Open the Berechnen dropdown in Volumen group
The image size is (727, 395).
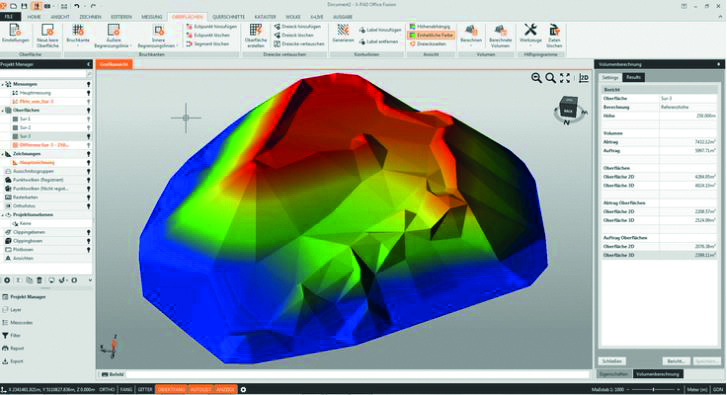(471, 35)
